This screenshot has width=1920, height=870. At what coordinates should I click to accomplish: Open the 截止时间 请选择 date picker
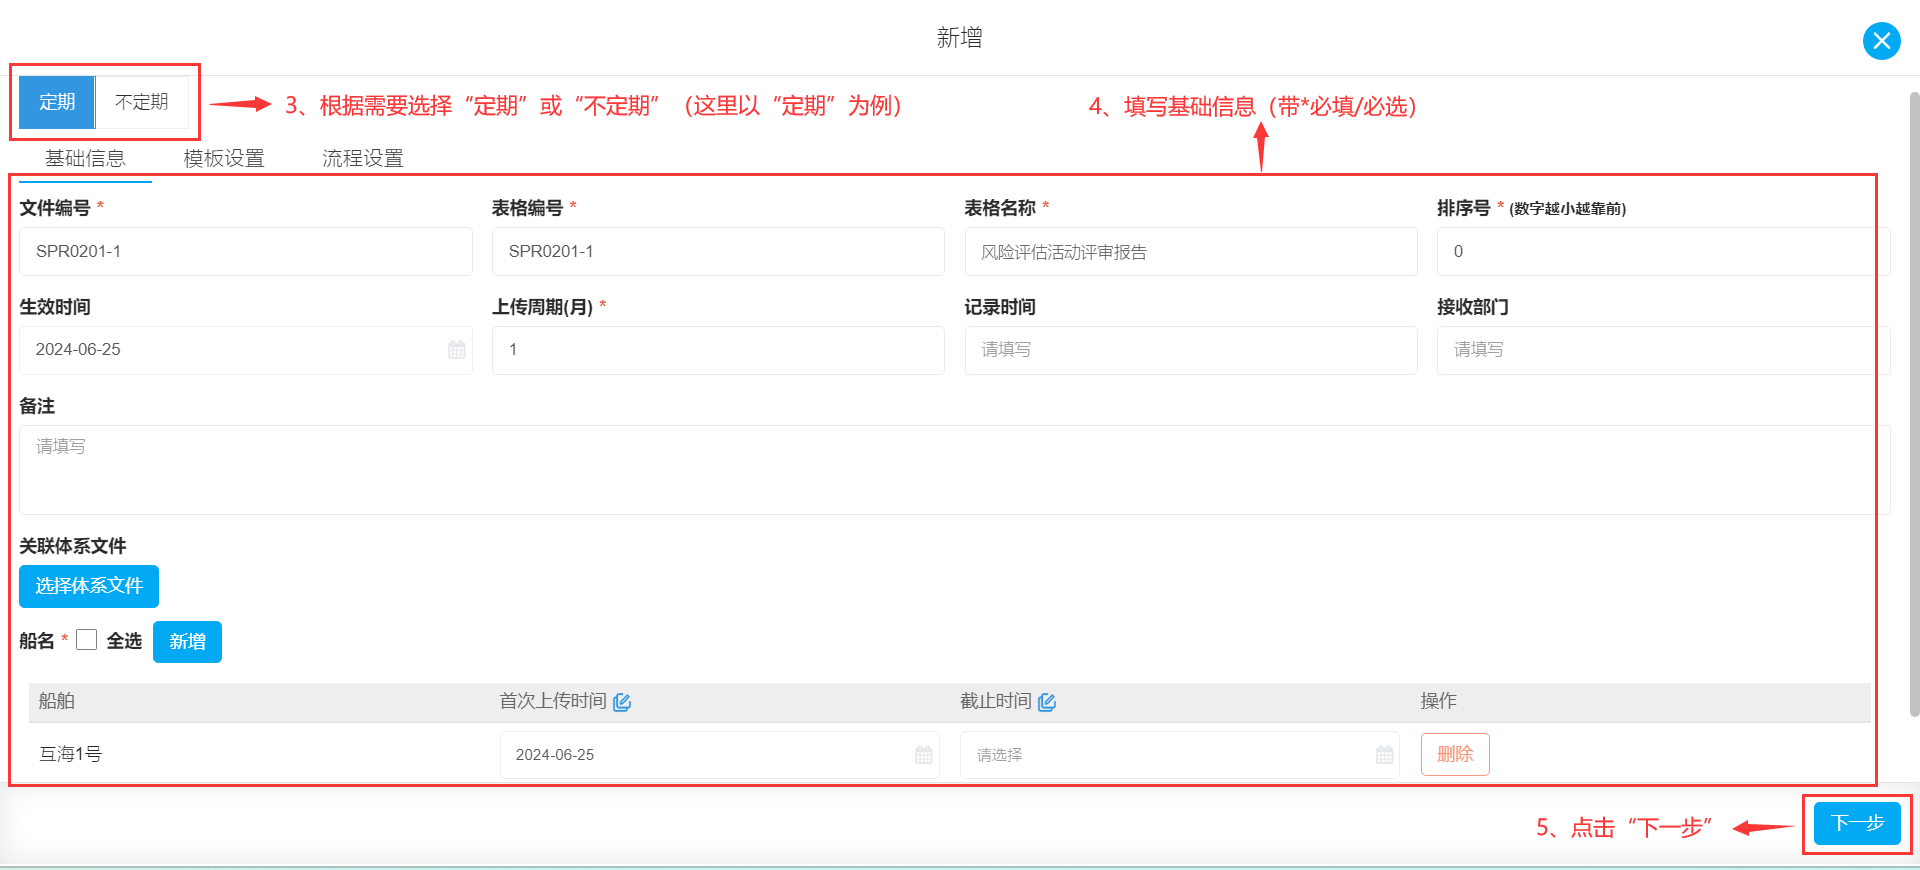[x=1180, y=755]
